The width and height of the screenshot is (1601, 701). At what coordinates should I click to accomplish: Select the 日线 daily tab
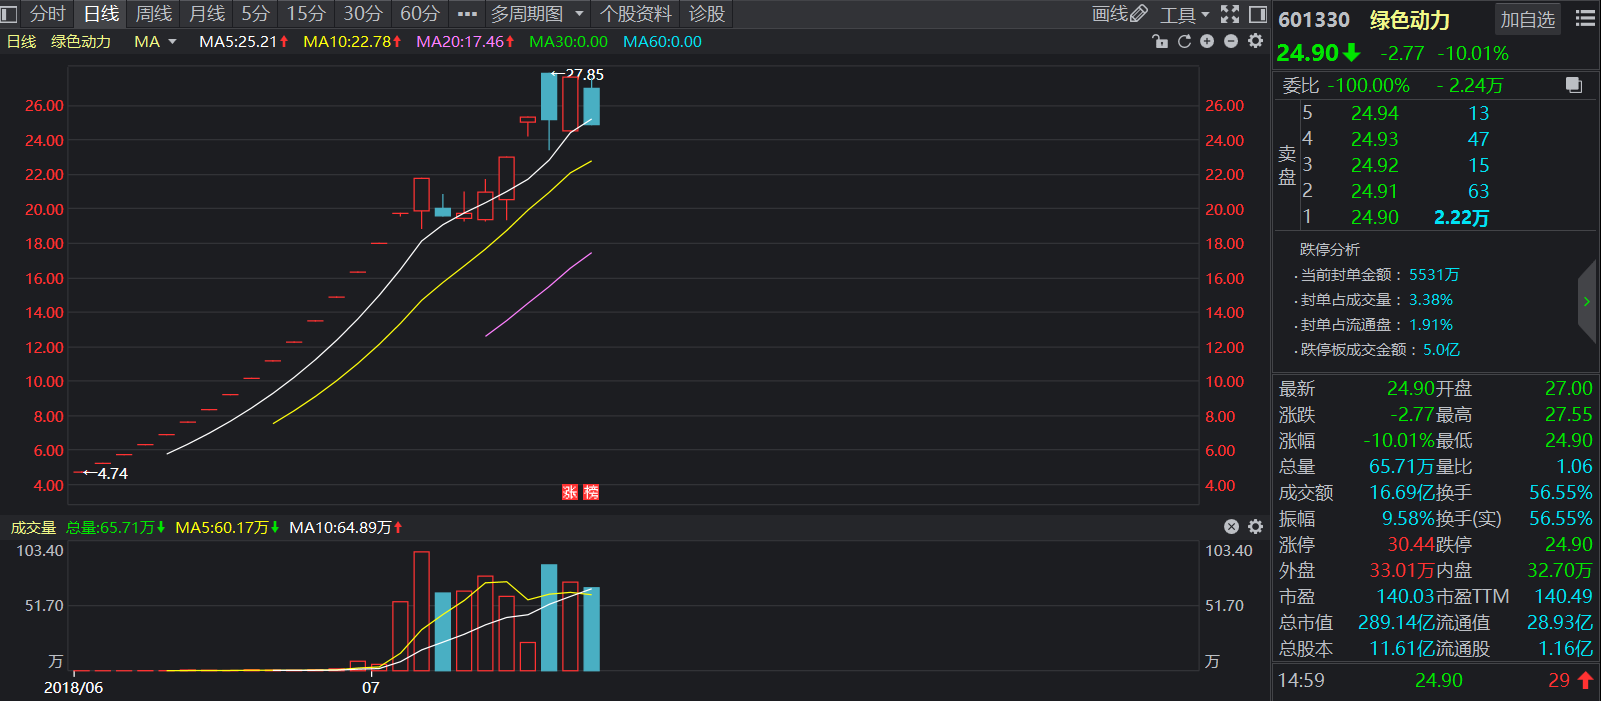point(101,14)
